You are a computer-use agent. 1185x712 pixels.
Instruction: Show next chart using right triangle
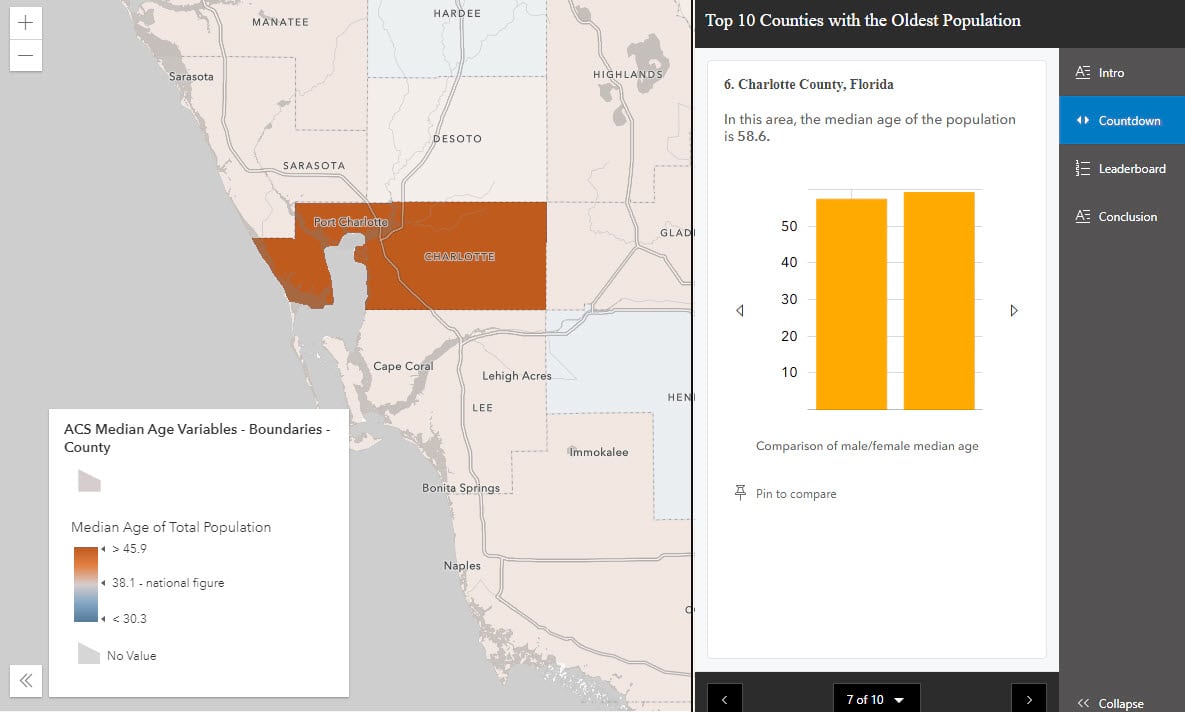click(x=1014, y=311)
